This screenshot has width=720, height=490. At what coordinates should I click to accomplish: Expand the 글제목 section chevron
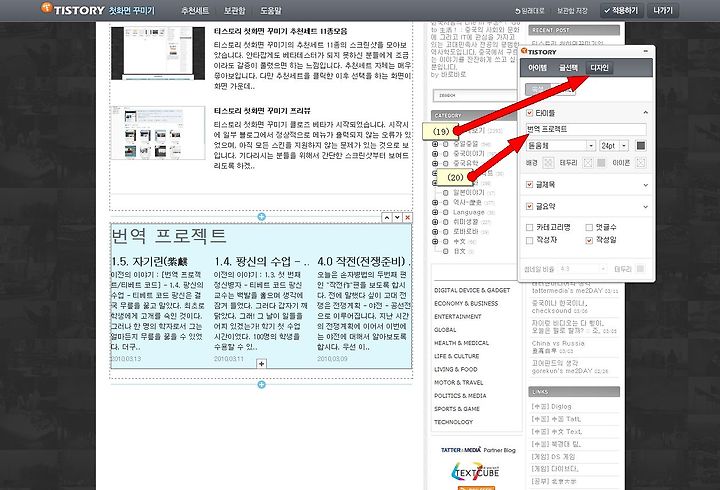645,185
